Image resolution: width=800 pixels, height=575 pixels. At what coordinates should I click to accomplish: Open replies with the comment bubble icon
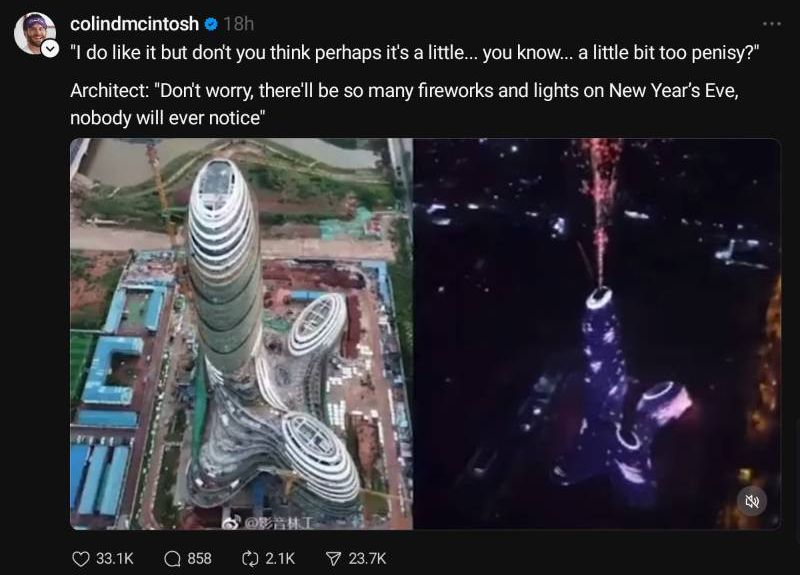point(172,558)
